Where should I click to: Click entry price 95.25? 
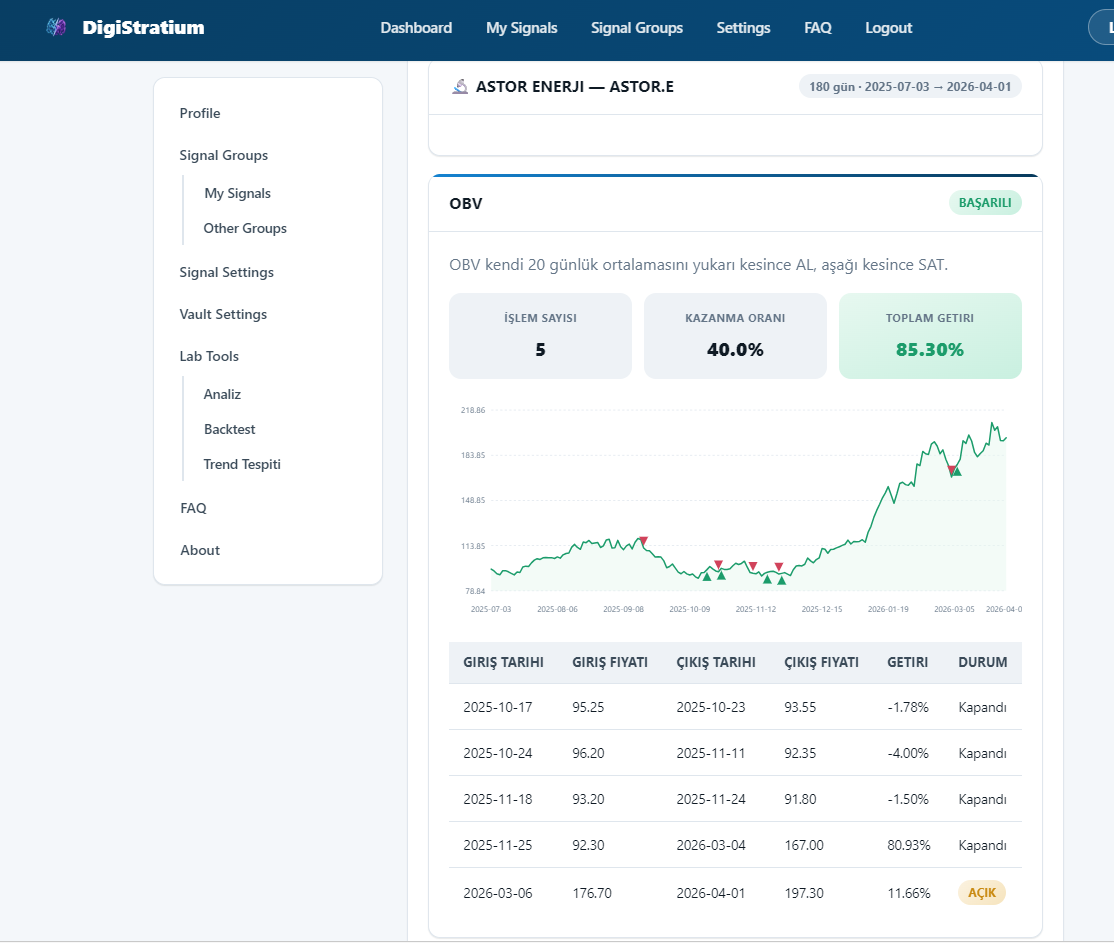tap(588, 707)
